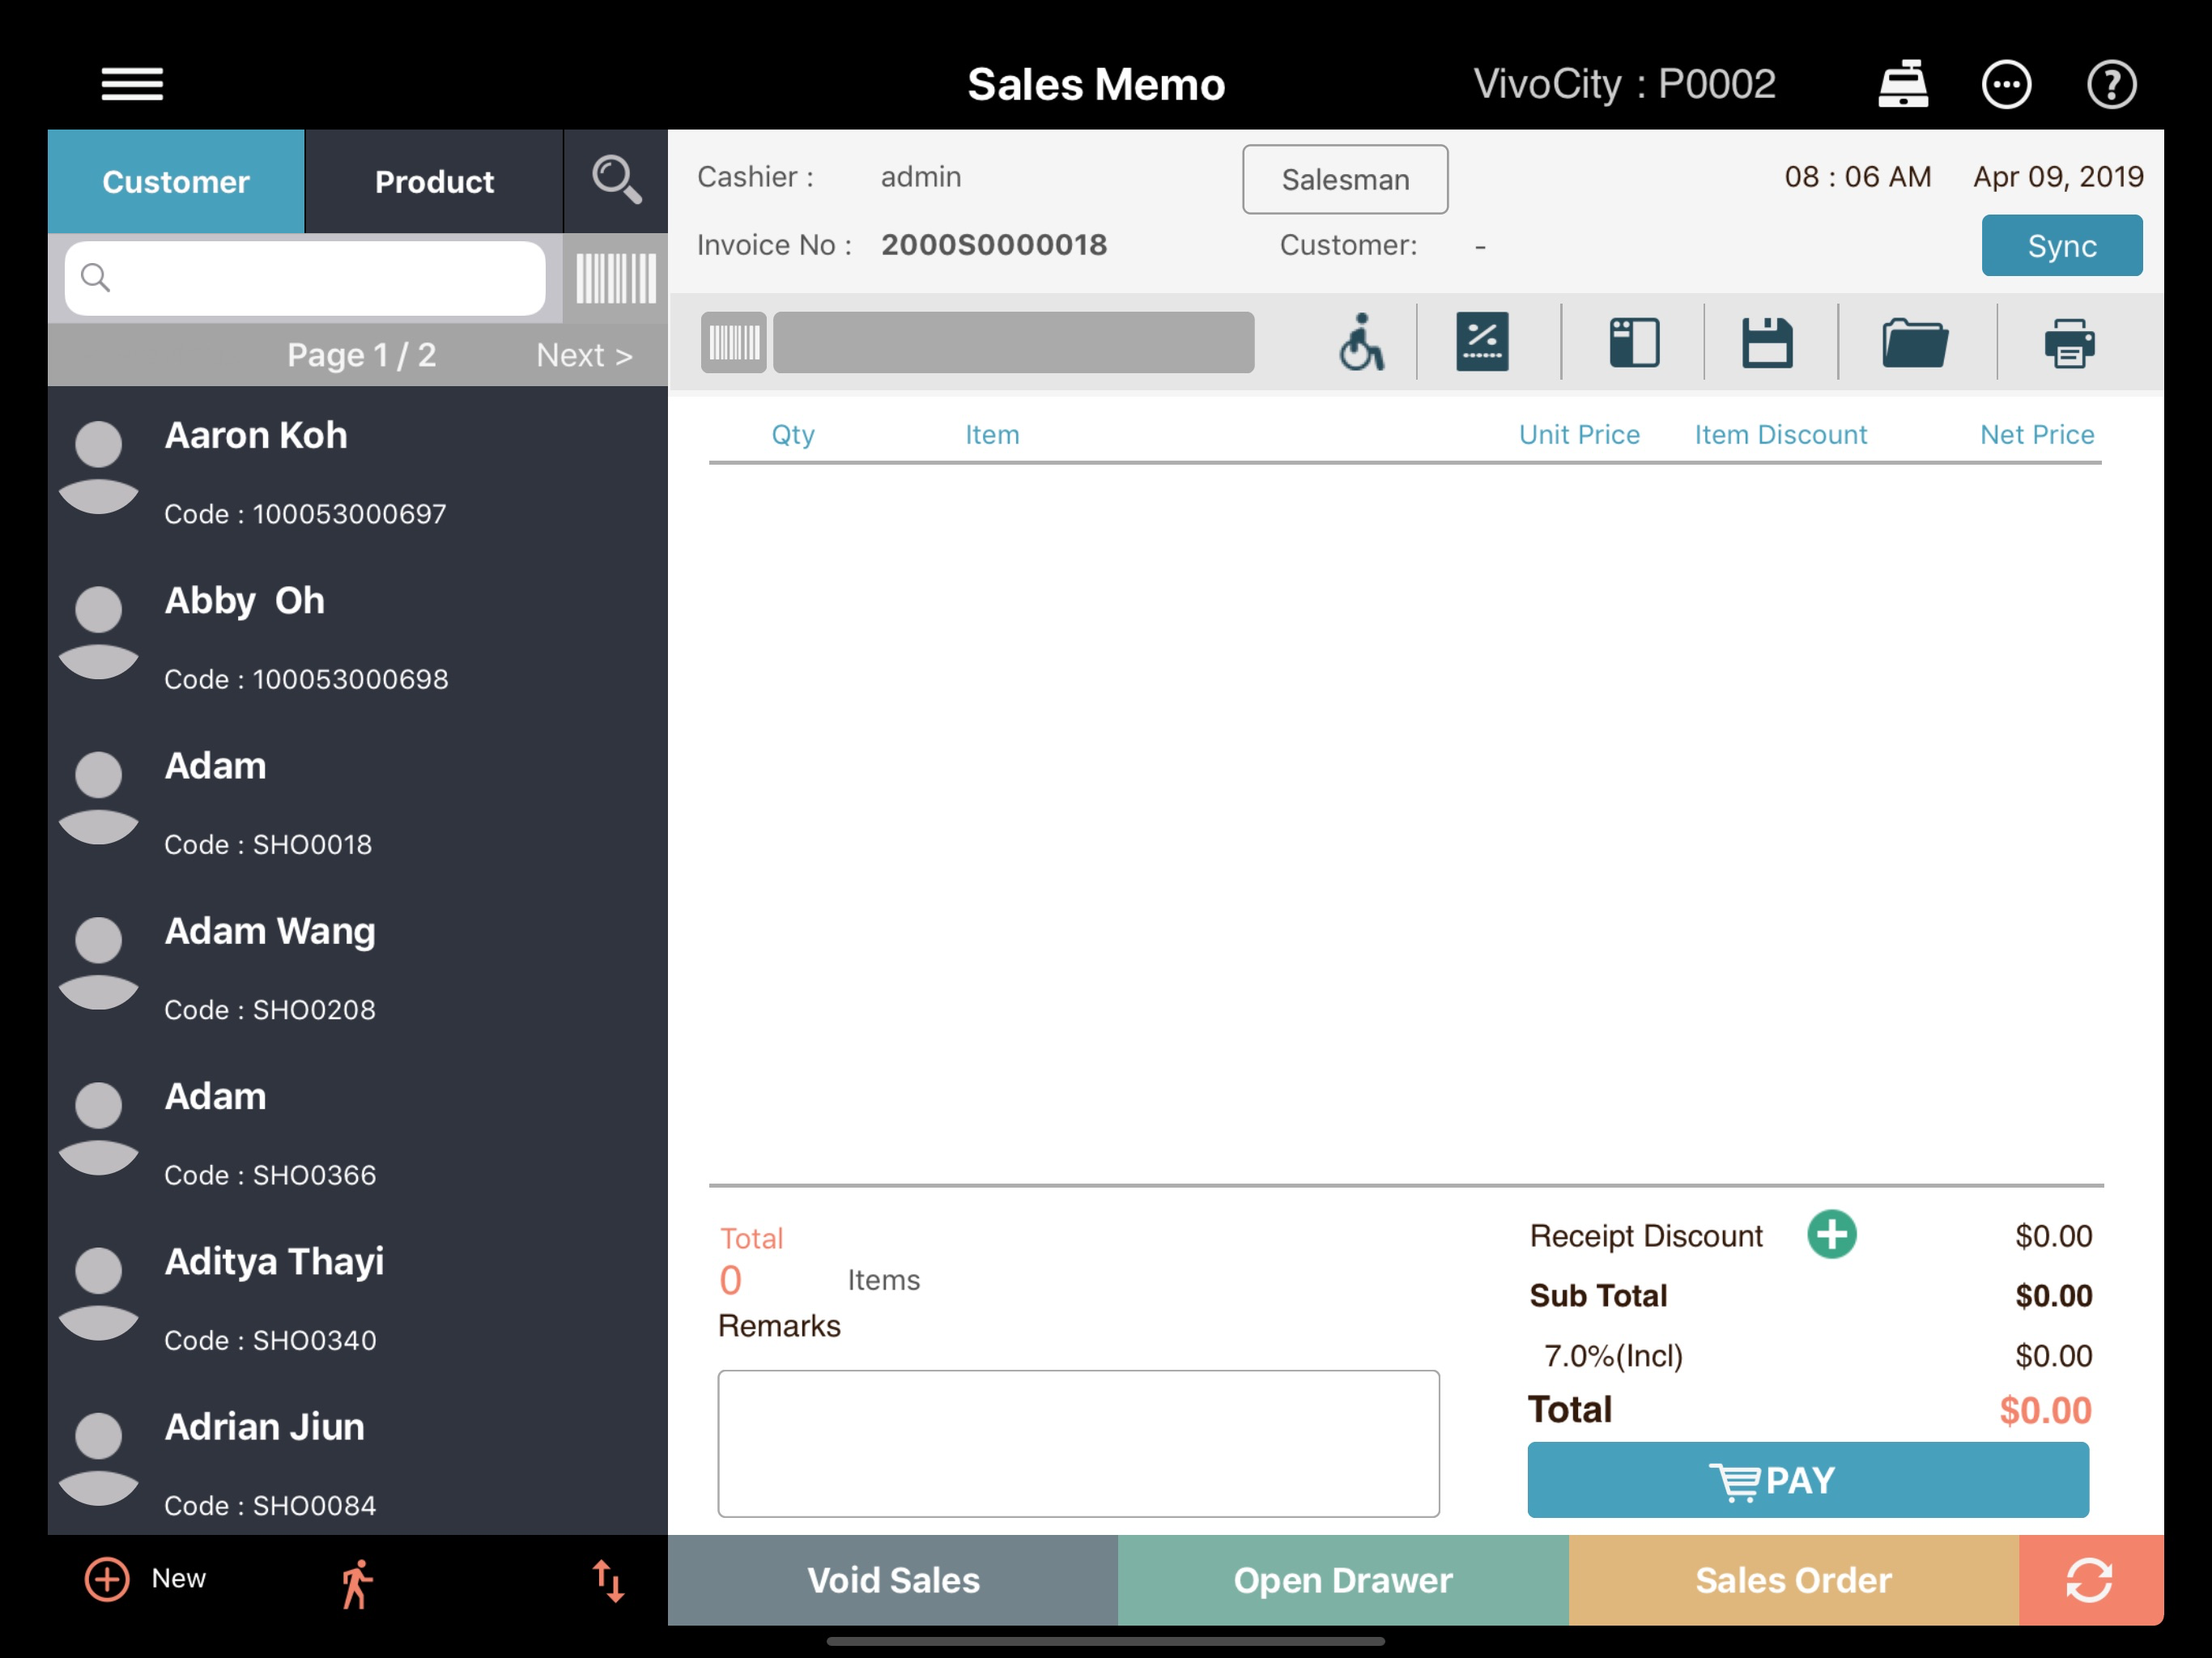Viewport: 2212px width, 1658px height.
Task: Click the Receipt Discount label
Action: (x=1646, y=1236)
